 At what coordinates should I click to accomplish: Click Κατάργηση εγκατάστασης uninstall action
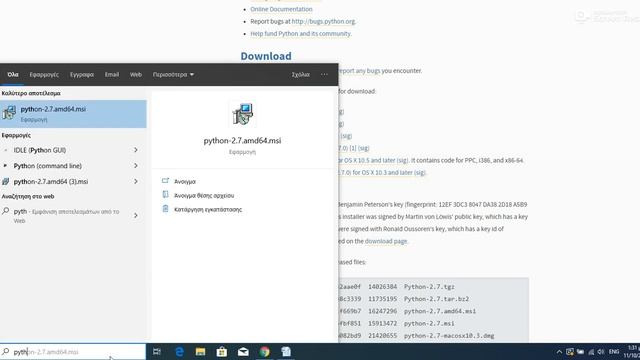pos(208,209)
